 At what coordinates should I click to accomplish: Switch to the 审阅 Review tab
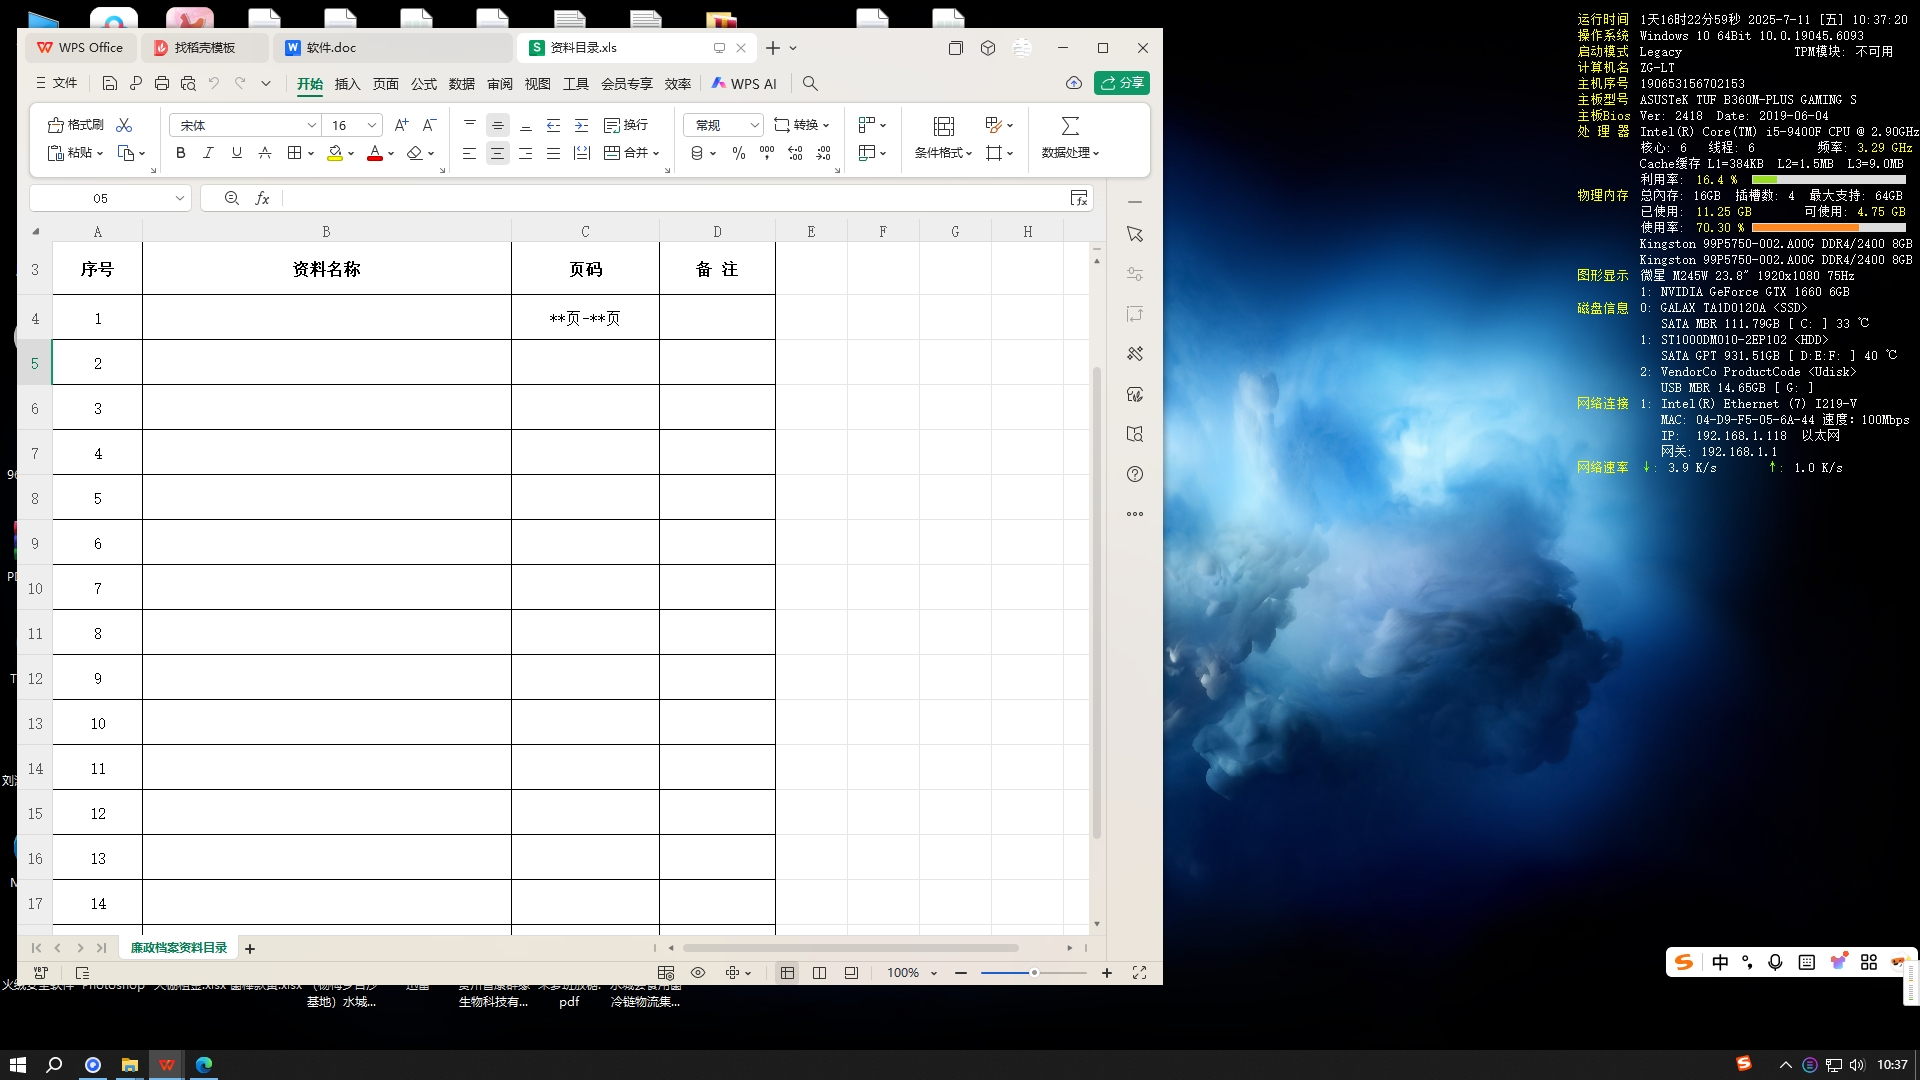coord(500,84)
